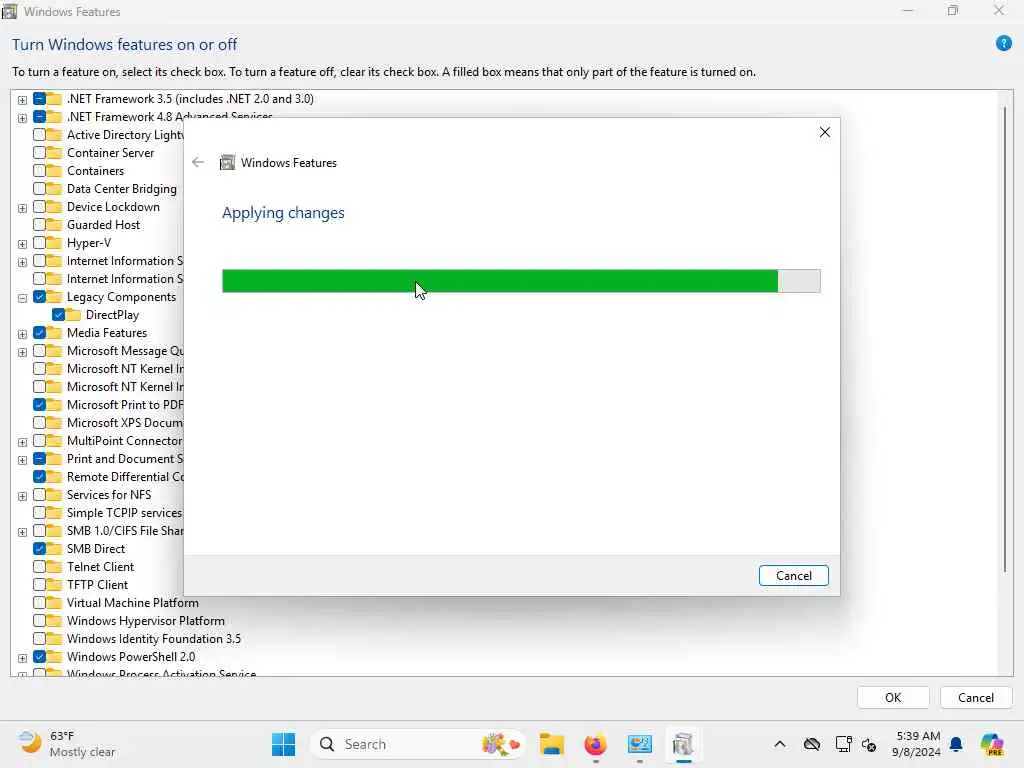Uncheck Microsoft Print to PDF checkbox
This screenshot has width=1024, height=768.
(x=39, y=405)
